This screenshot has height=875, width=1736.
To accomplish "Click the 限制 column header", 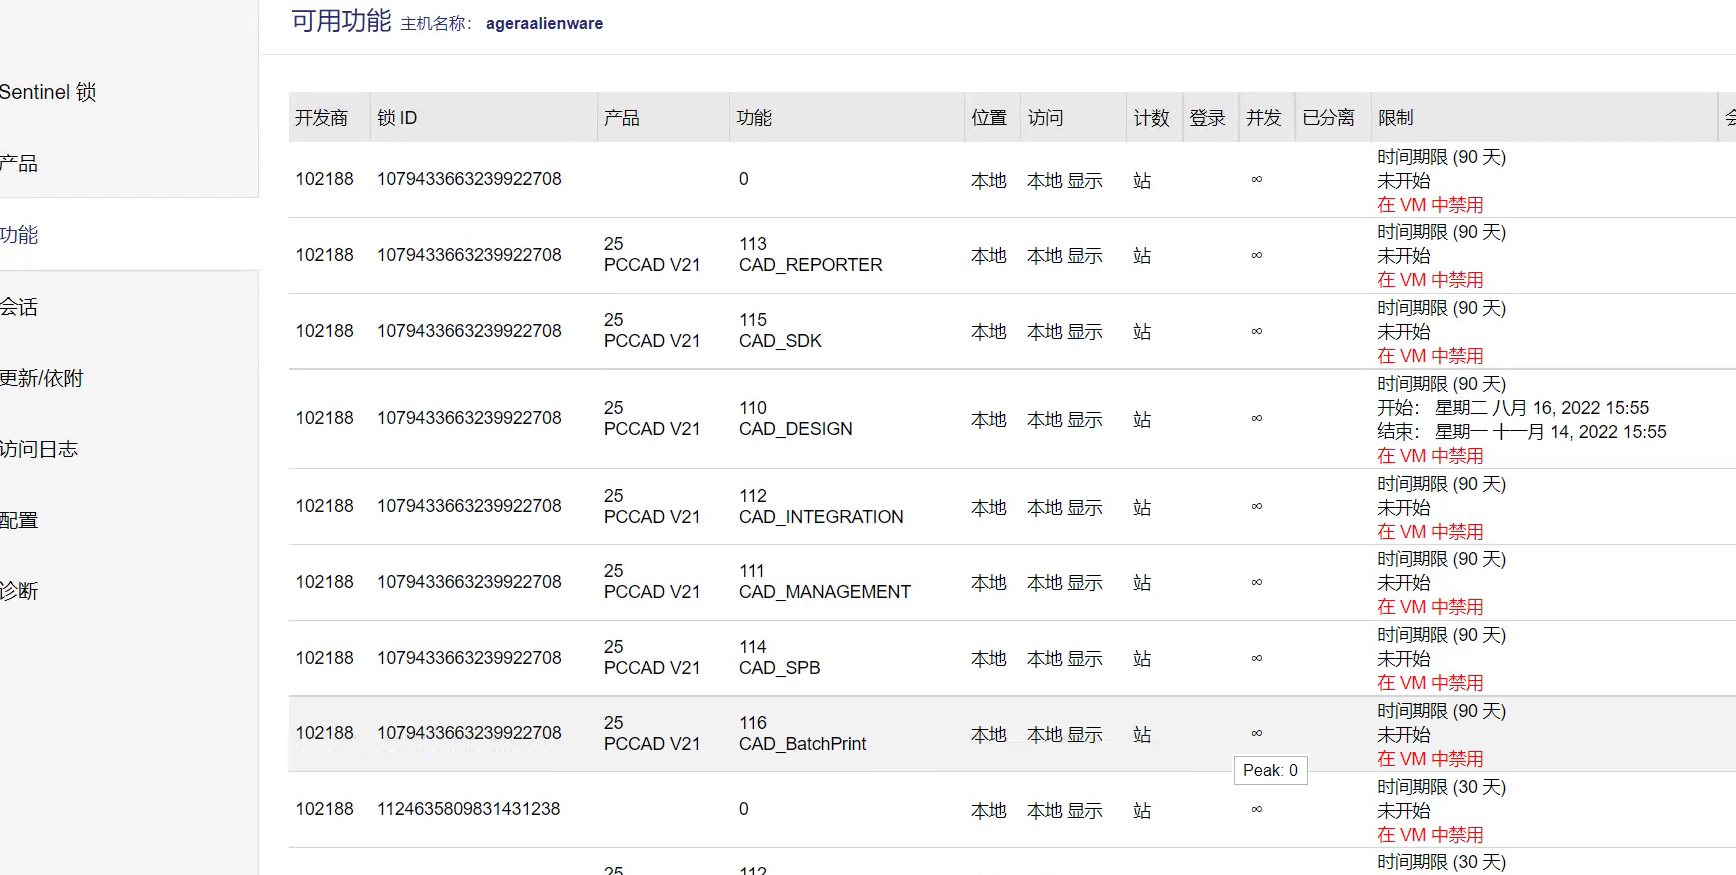I will 1395,118.
